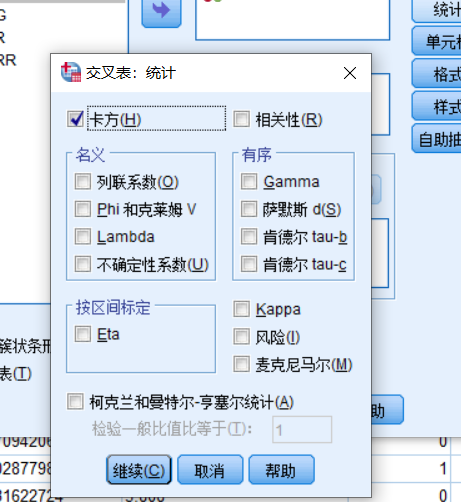
Task: Check the Phi 和克莱姆 V option
Action: (83, 209)
